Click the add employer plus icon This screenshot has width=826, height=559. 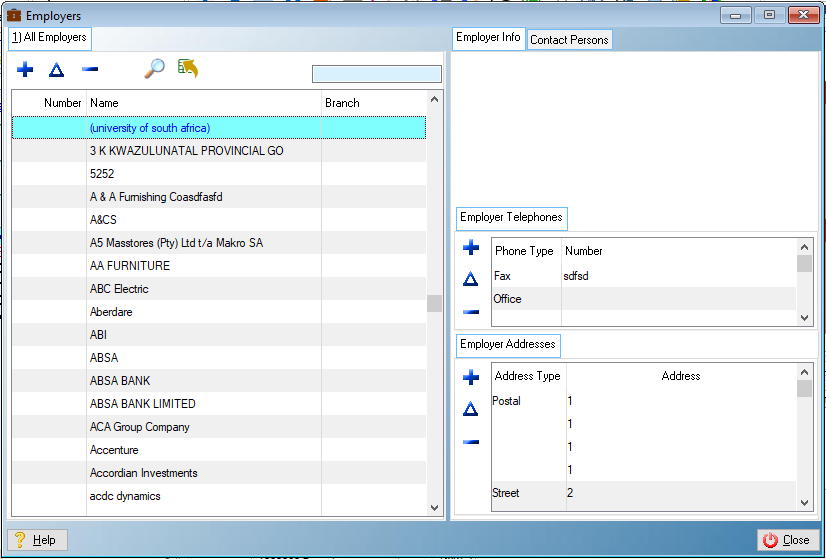click(26, 69)
